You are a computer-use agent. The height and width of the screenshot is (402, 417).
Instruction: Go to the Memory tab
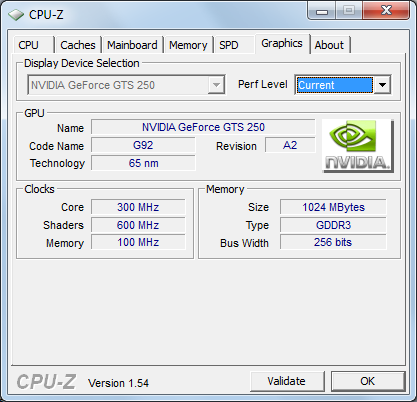point(188,45)
